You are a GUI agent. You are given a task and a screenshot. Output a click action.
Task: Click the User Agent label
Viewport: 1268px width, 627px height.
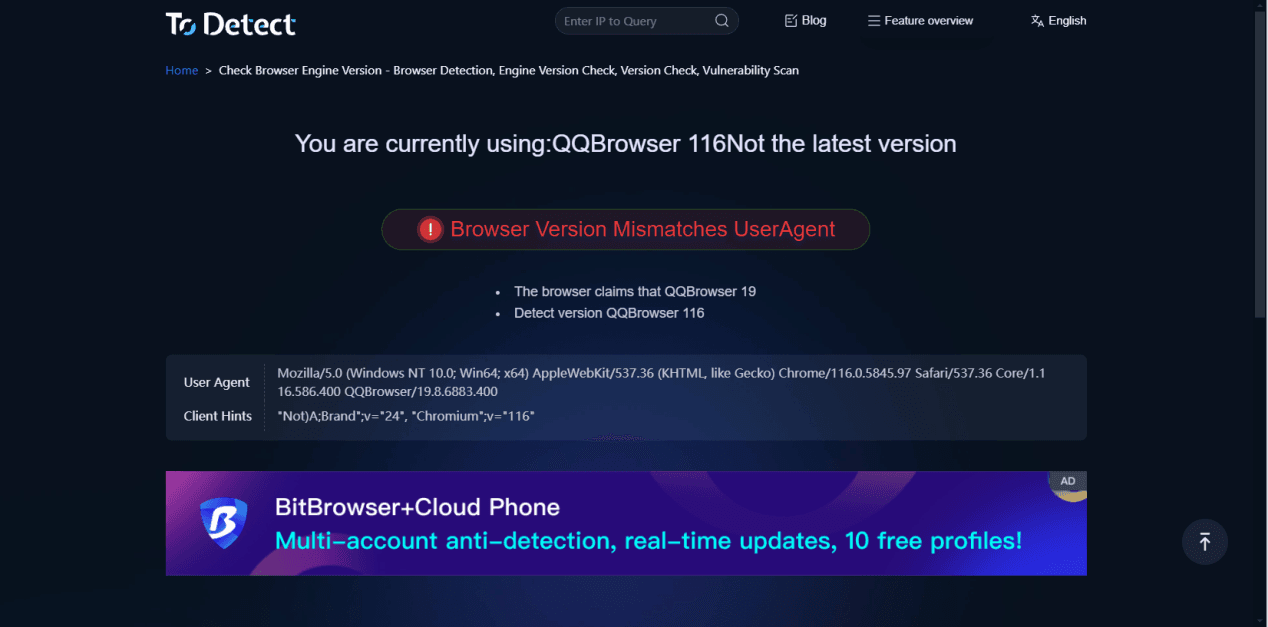coord(217,382)
